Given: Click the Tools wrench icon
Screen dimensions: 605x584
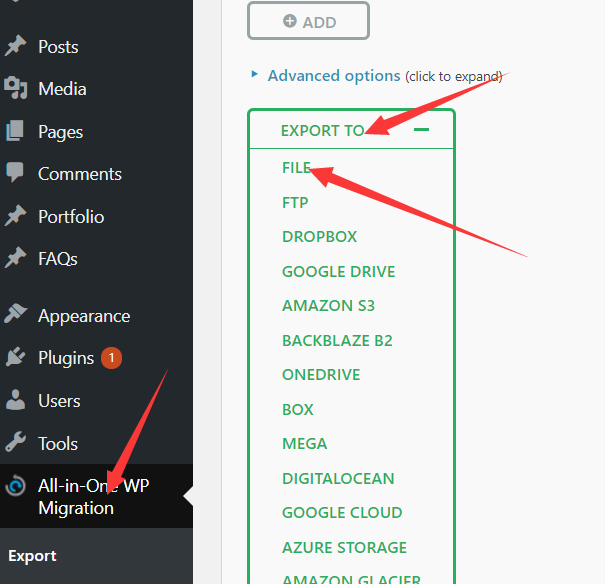Looking at the screenshot, I should pos(16,443).
